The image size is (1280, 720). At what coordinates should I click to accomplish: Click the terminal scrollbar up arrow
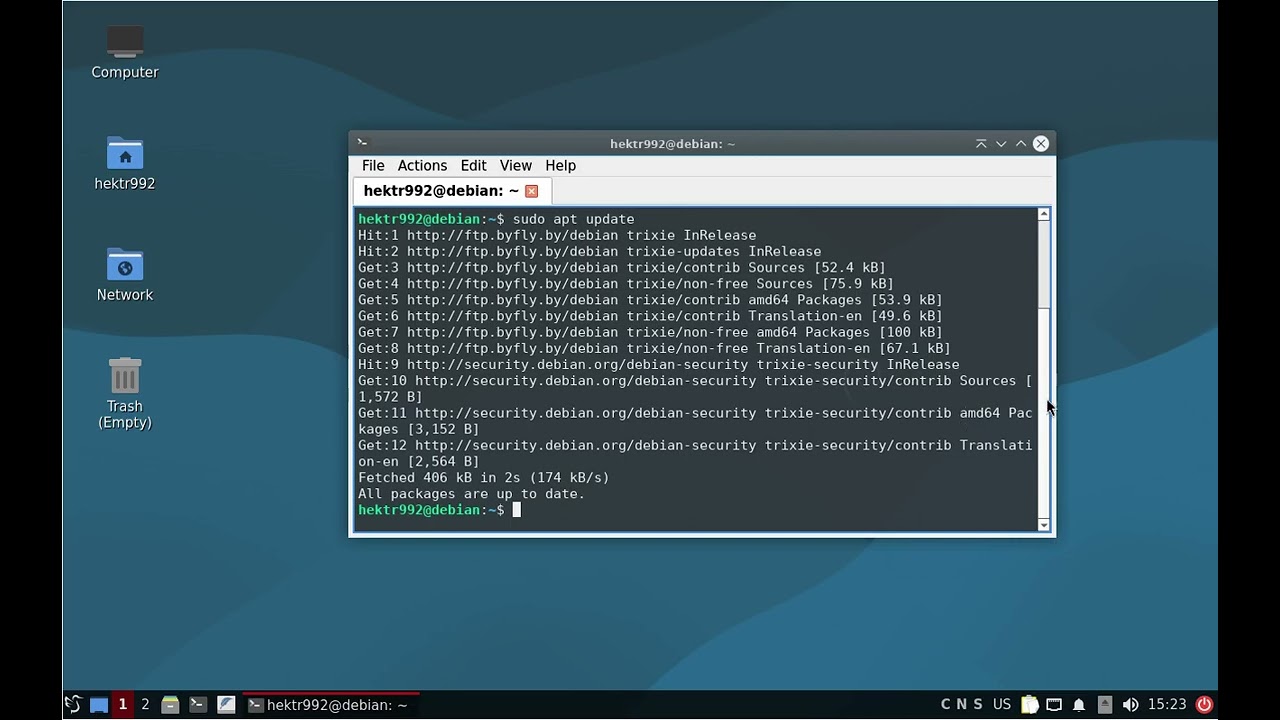click(1044, 214)
